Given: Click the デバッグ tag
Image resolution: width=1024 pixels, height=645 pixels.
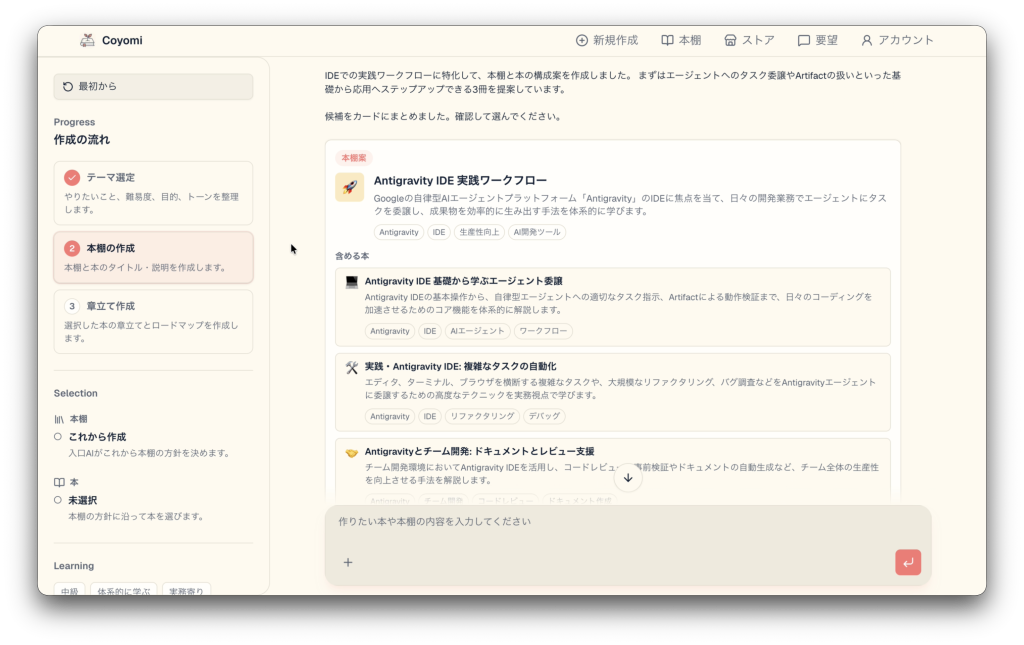Looking at the screenshot, I should tap(545, 417).
